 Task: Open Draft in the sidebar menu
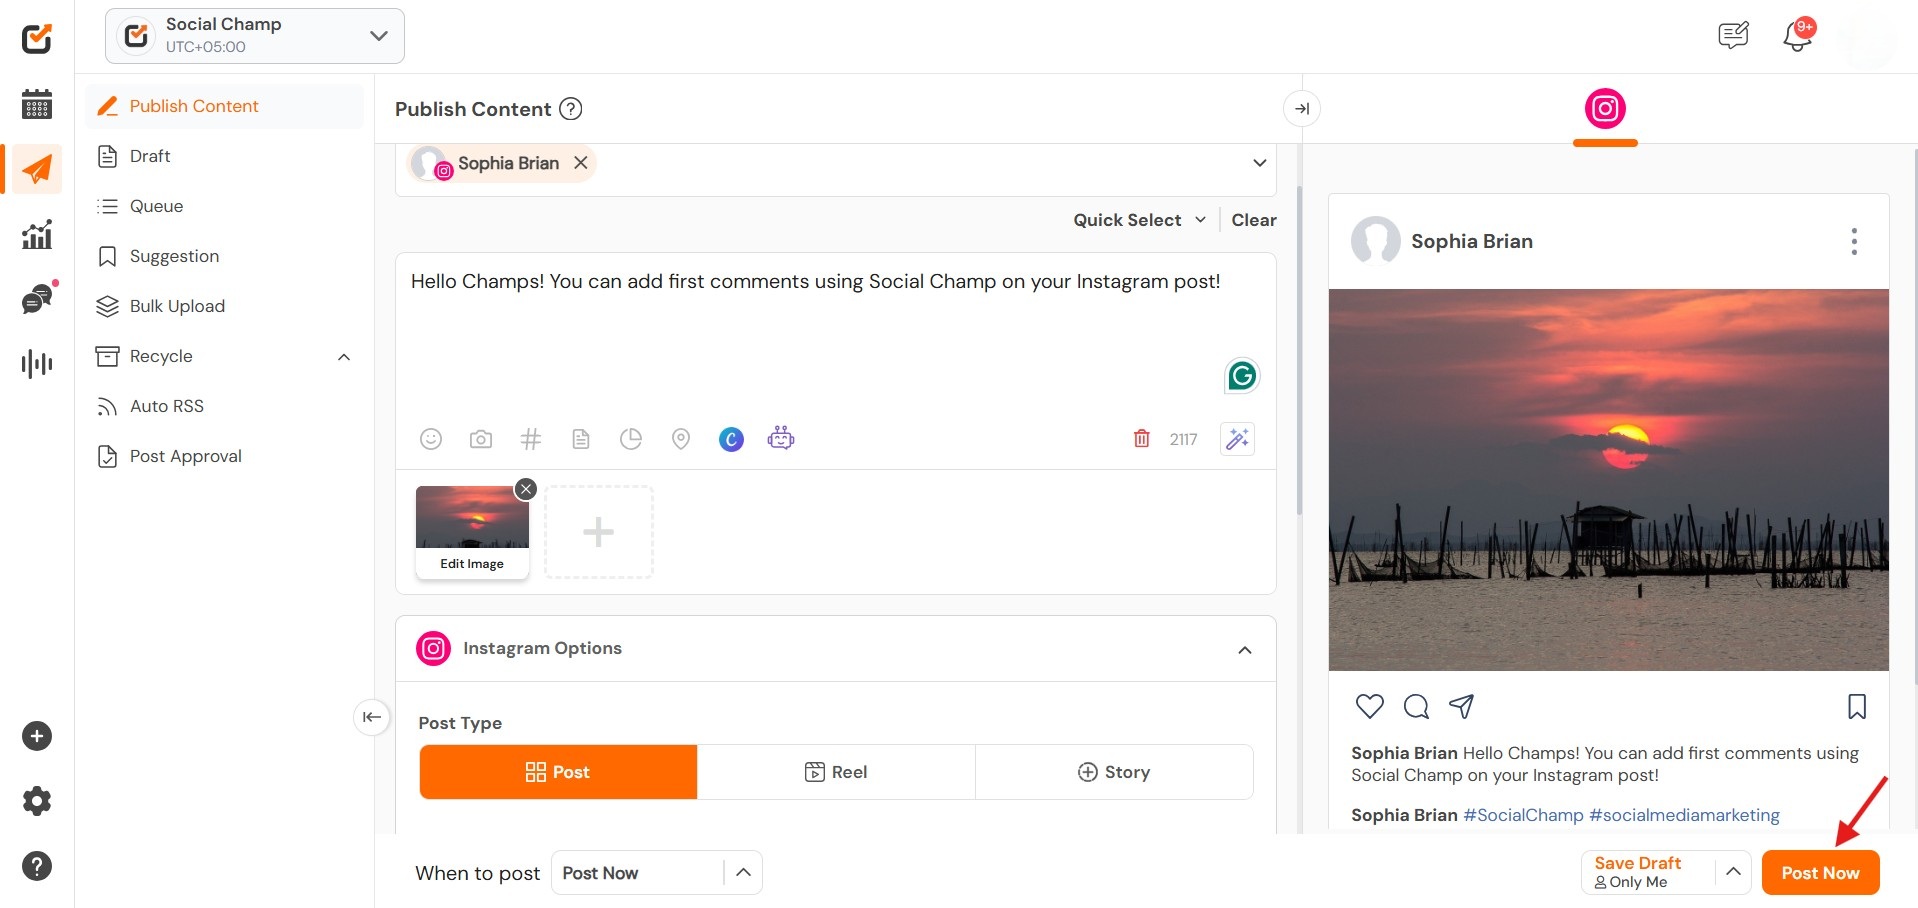point(150,156)
